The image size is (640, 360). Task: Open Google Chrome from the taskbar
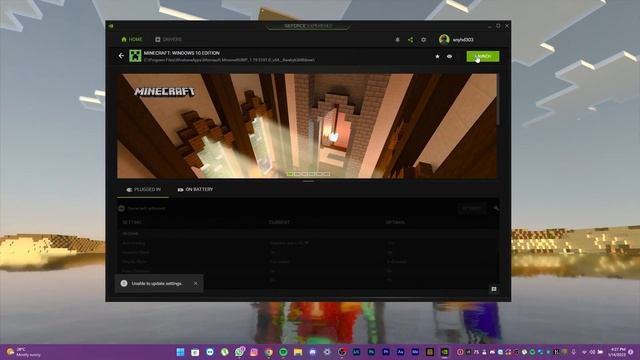[268, 352]
